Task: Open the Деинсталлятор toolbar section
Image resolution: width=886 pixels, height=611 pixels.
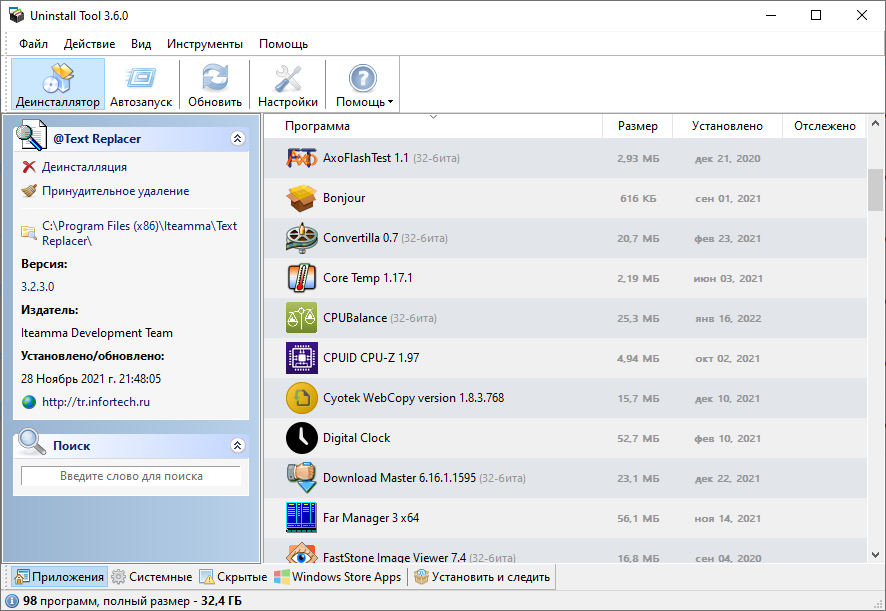Action: click(58, 84)
